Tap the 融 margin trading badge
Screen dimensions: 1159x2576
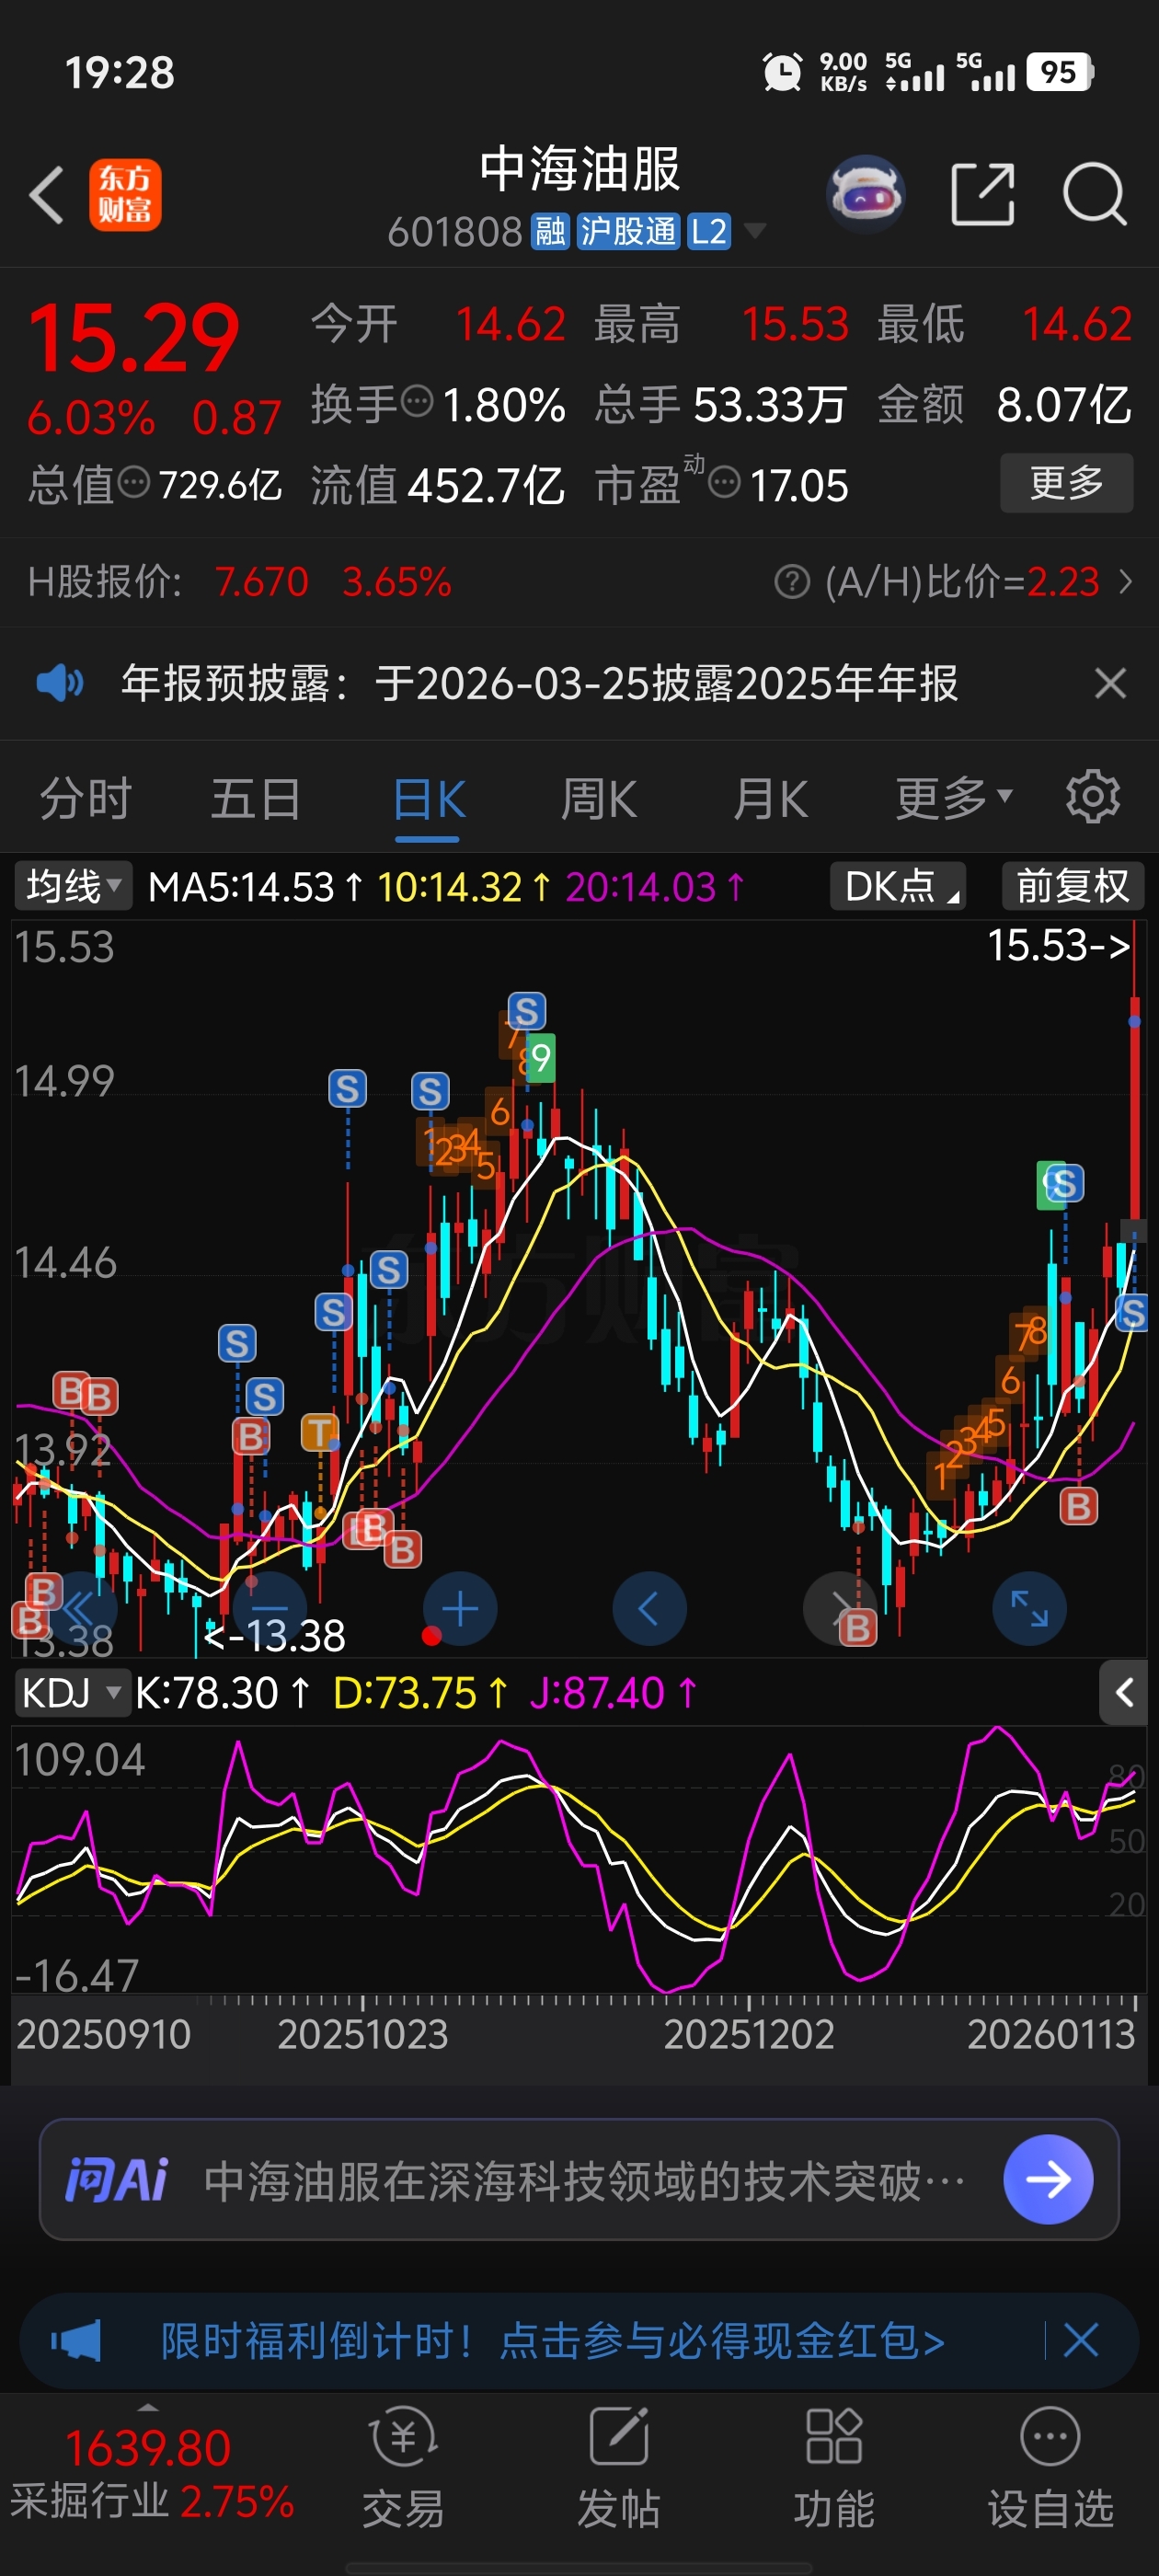(x=550, y=232)
